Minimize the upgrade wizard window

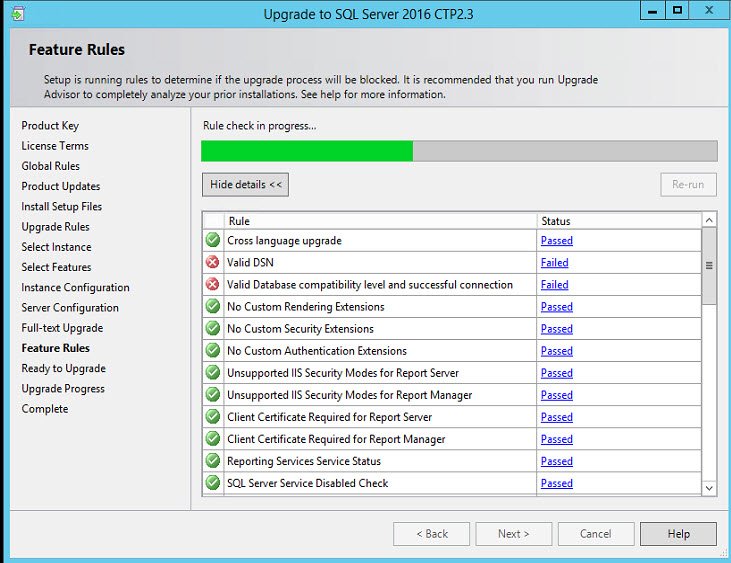(x=653, y=10)
